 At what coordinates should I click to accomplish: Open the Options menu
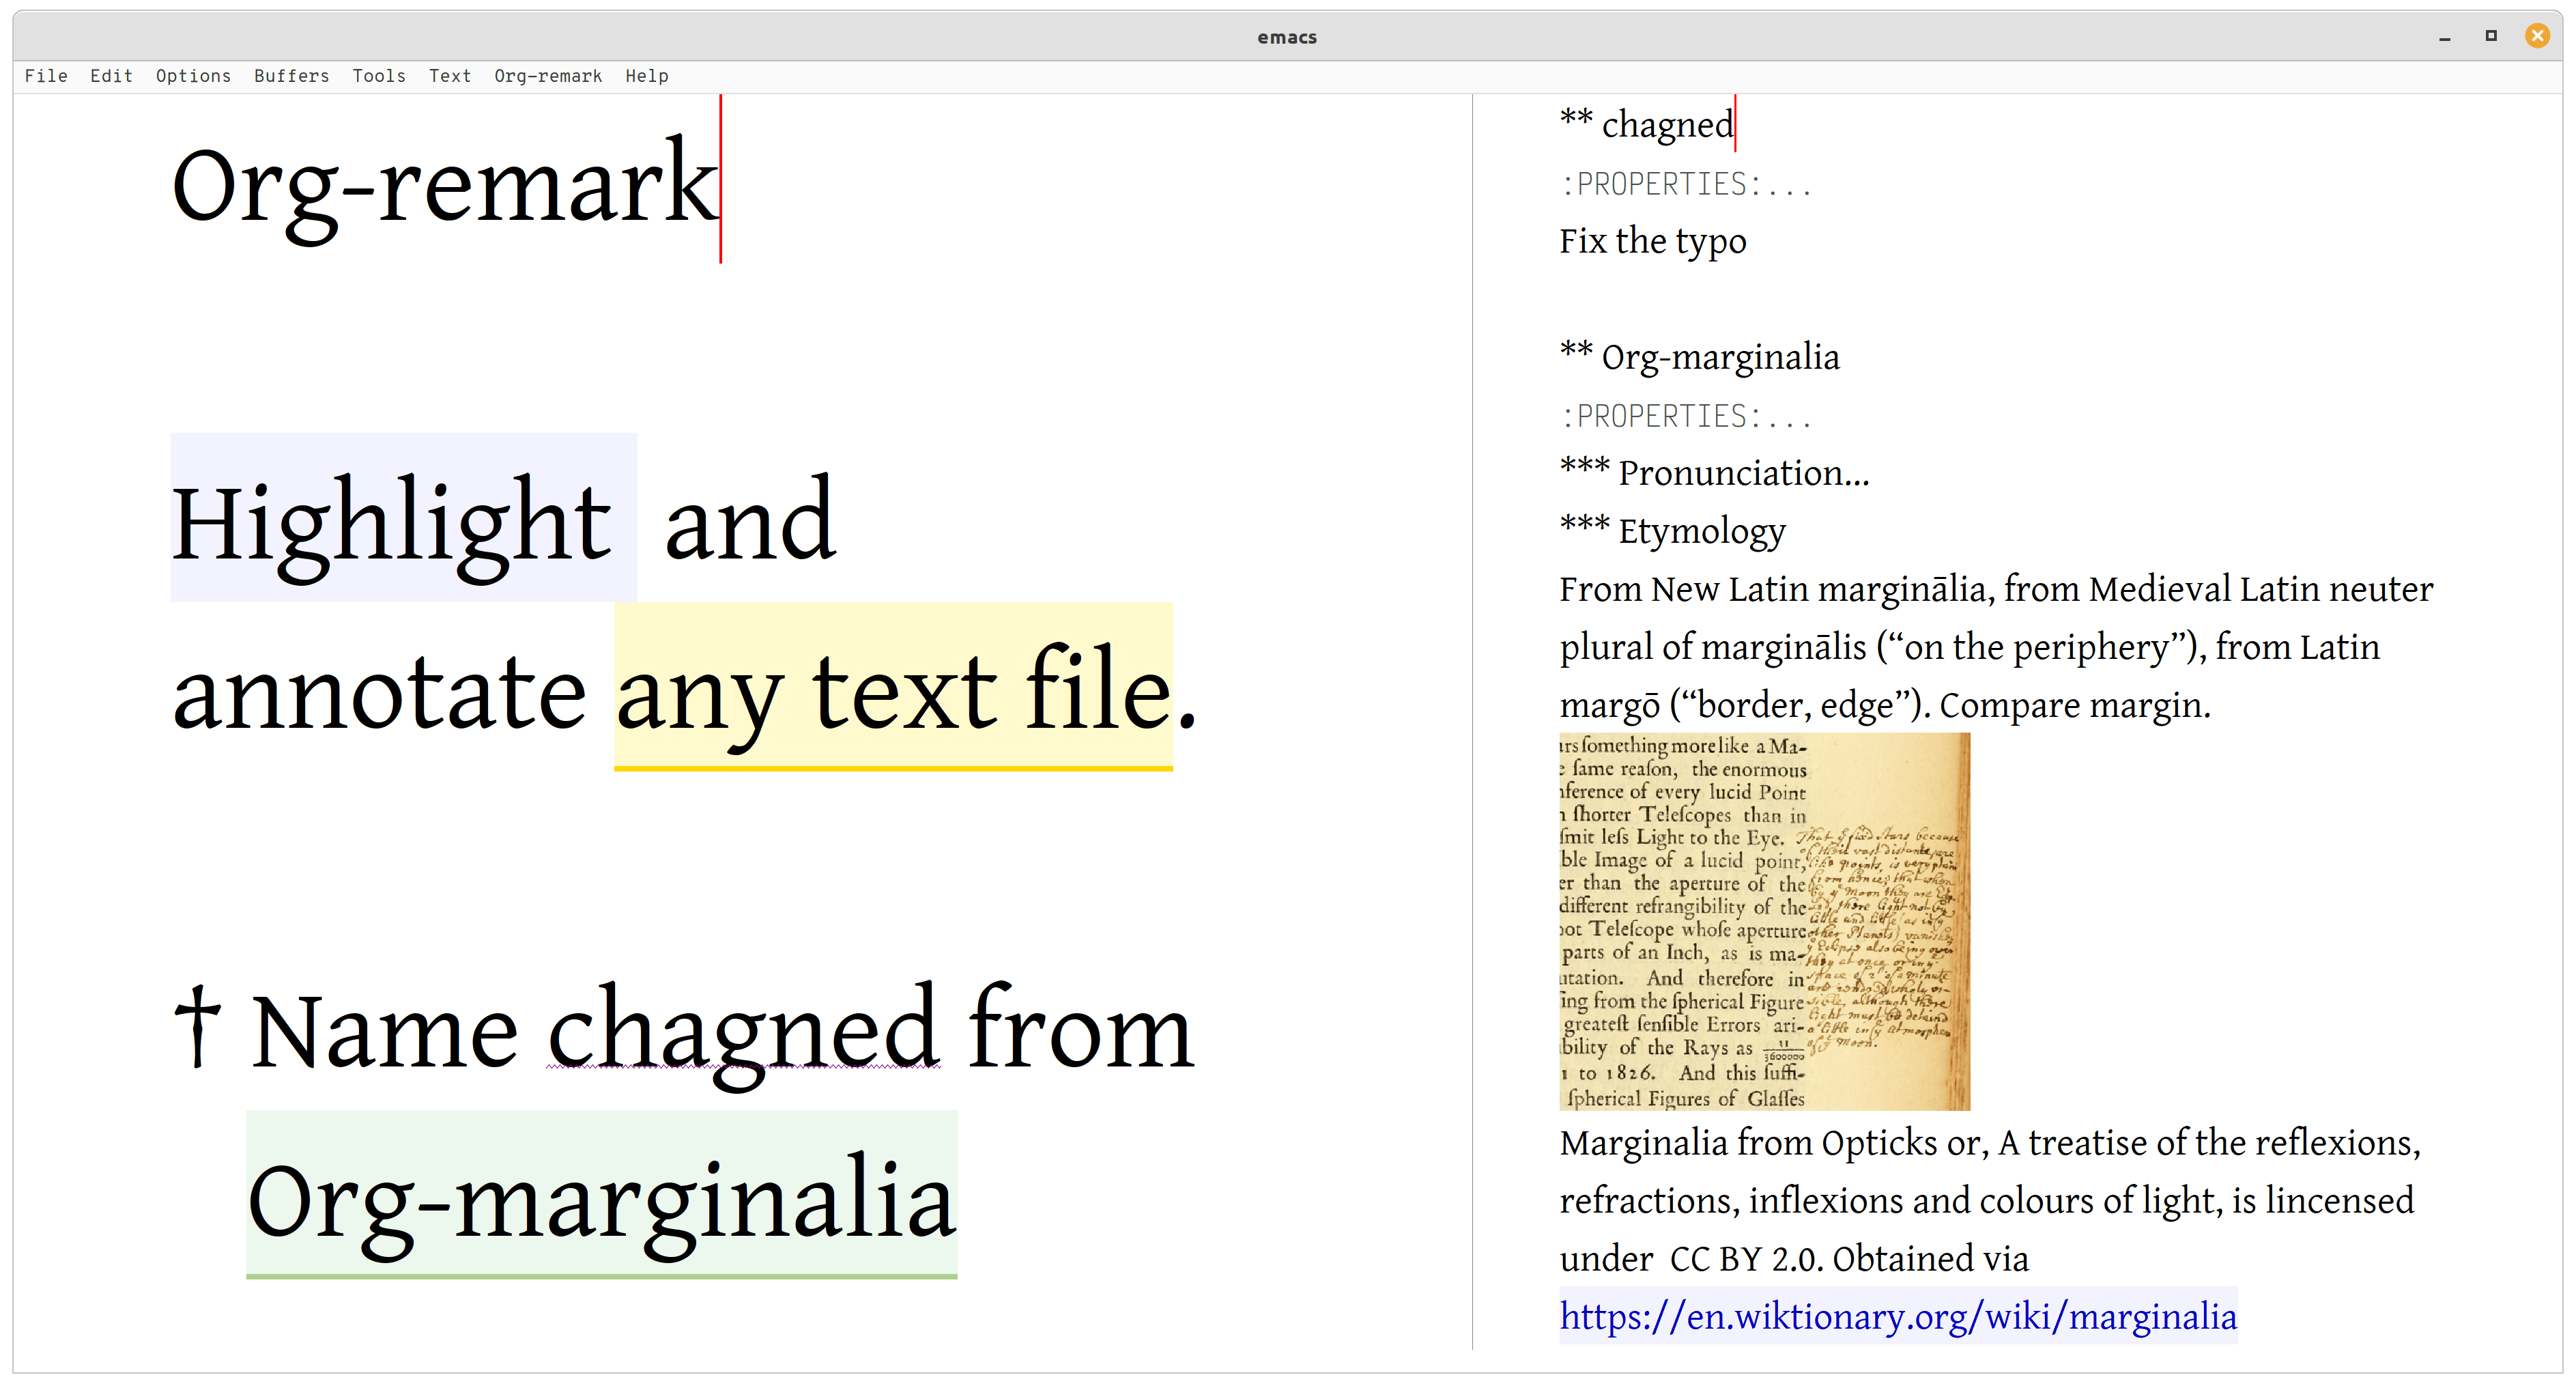[x=193, y=76]
